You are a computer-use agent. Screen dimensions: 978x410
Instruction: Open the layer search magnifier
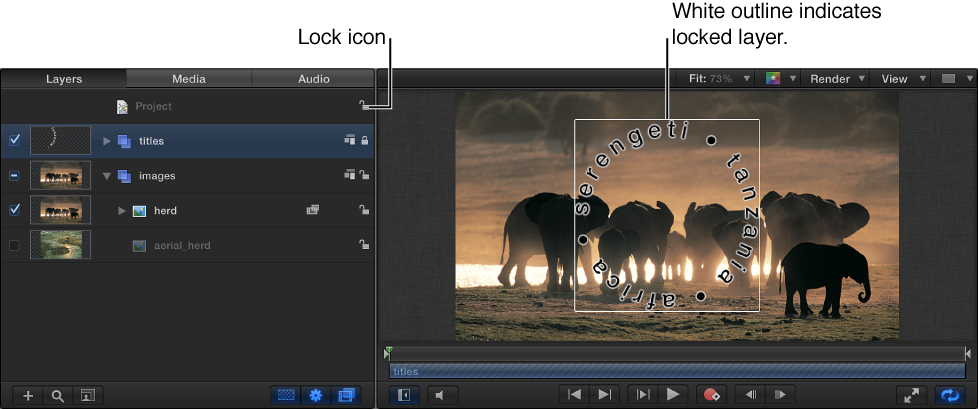58,395
